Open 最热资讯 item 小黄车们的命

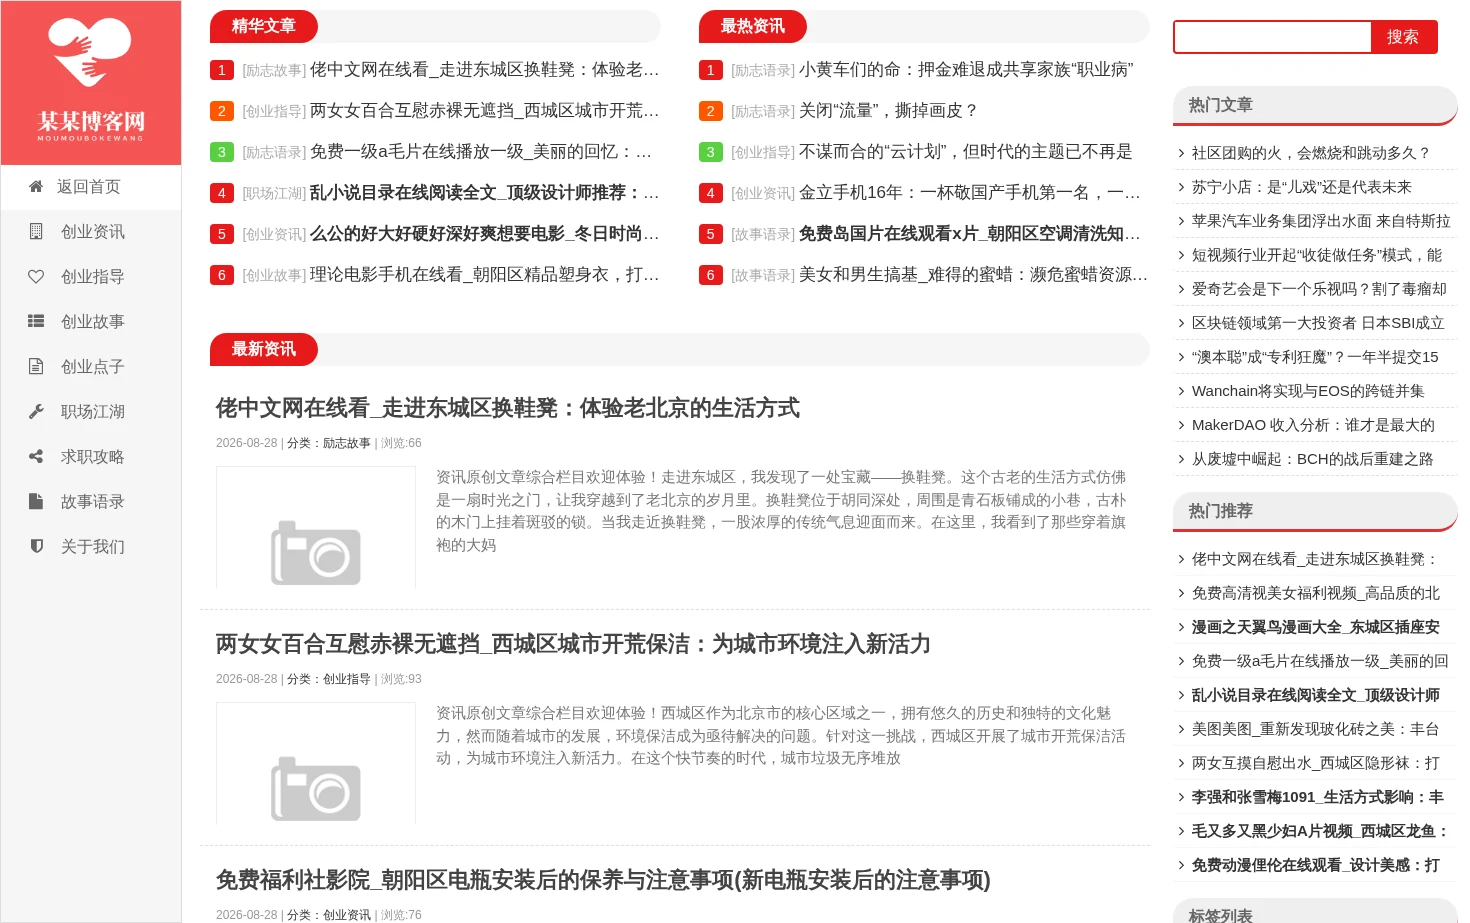coord(965,70)
